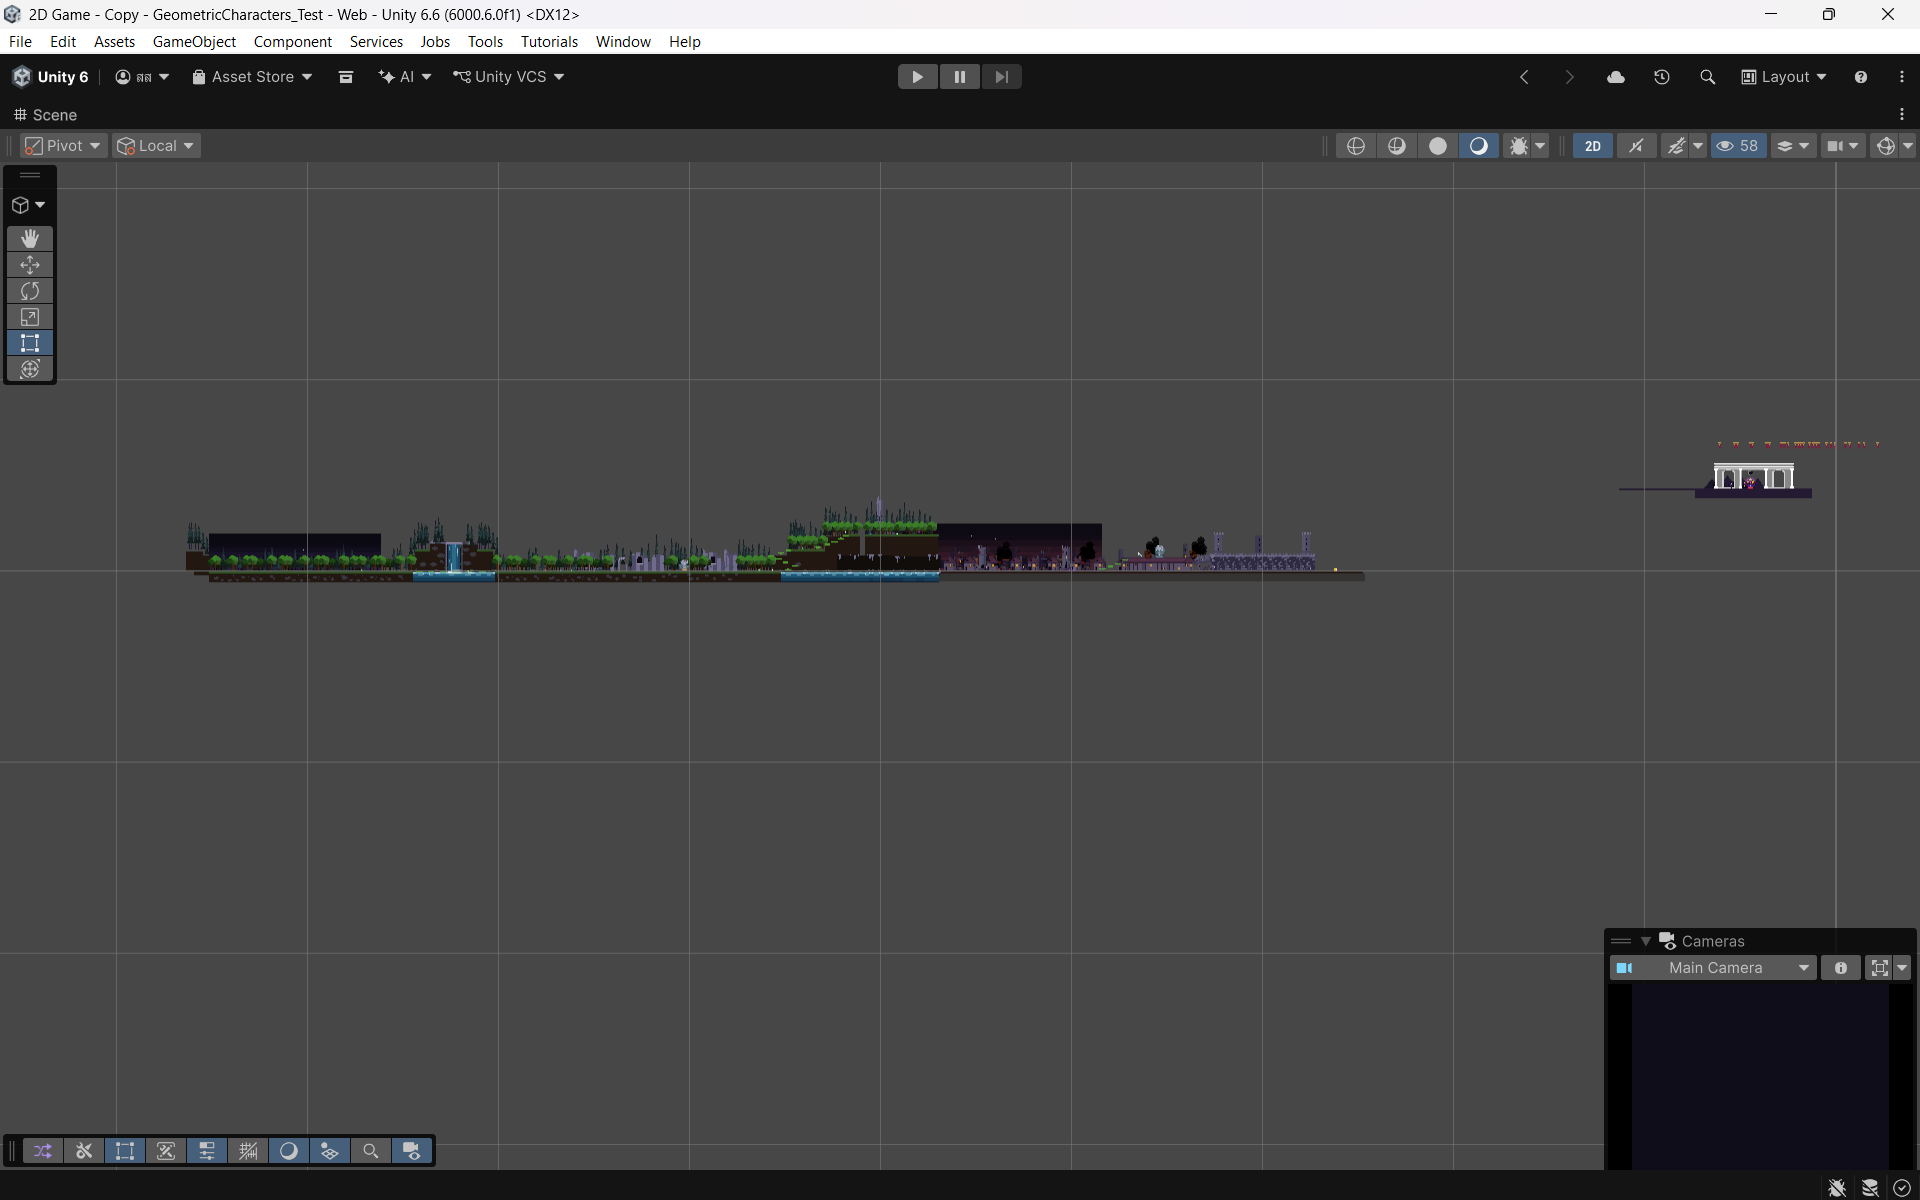This screenshot has height=1200, width=1920.
Task: Pause the game playback
Action: coord(959,77)
